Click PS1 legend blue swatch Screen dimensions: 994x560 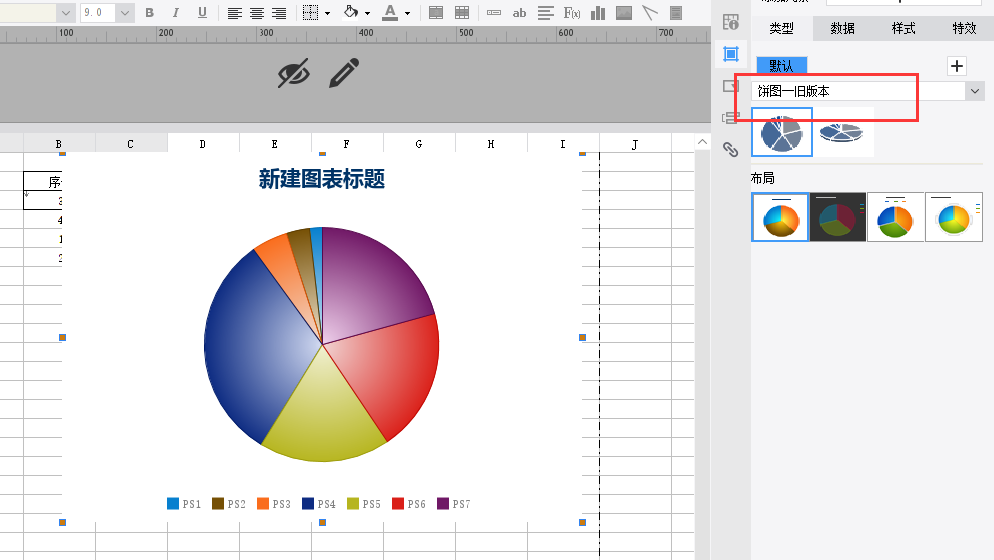coord(172,504)
